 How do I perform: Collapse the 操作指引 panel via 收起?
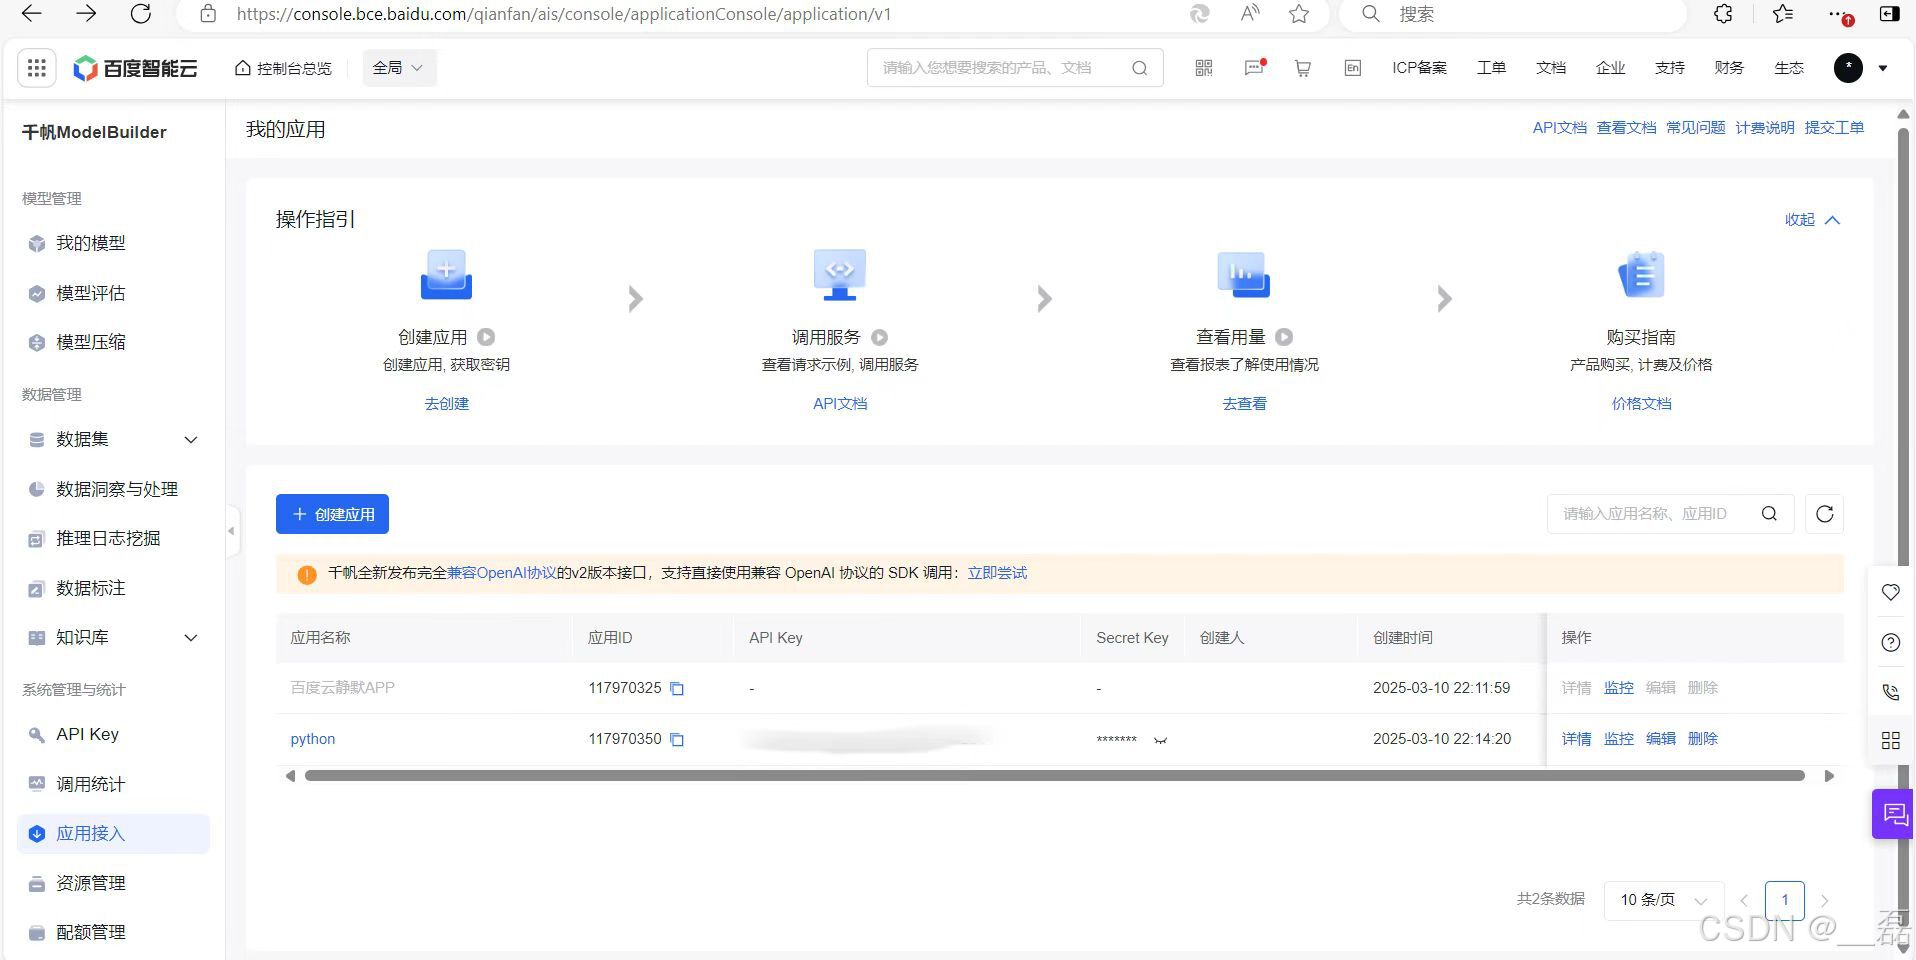(1812, 220)
